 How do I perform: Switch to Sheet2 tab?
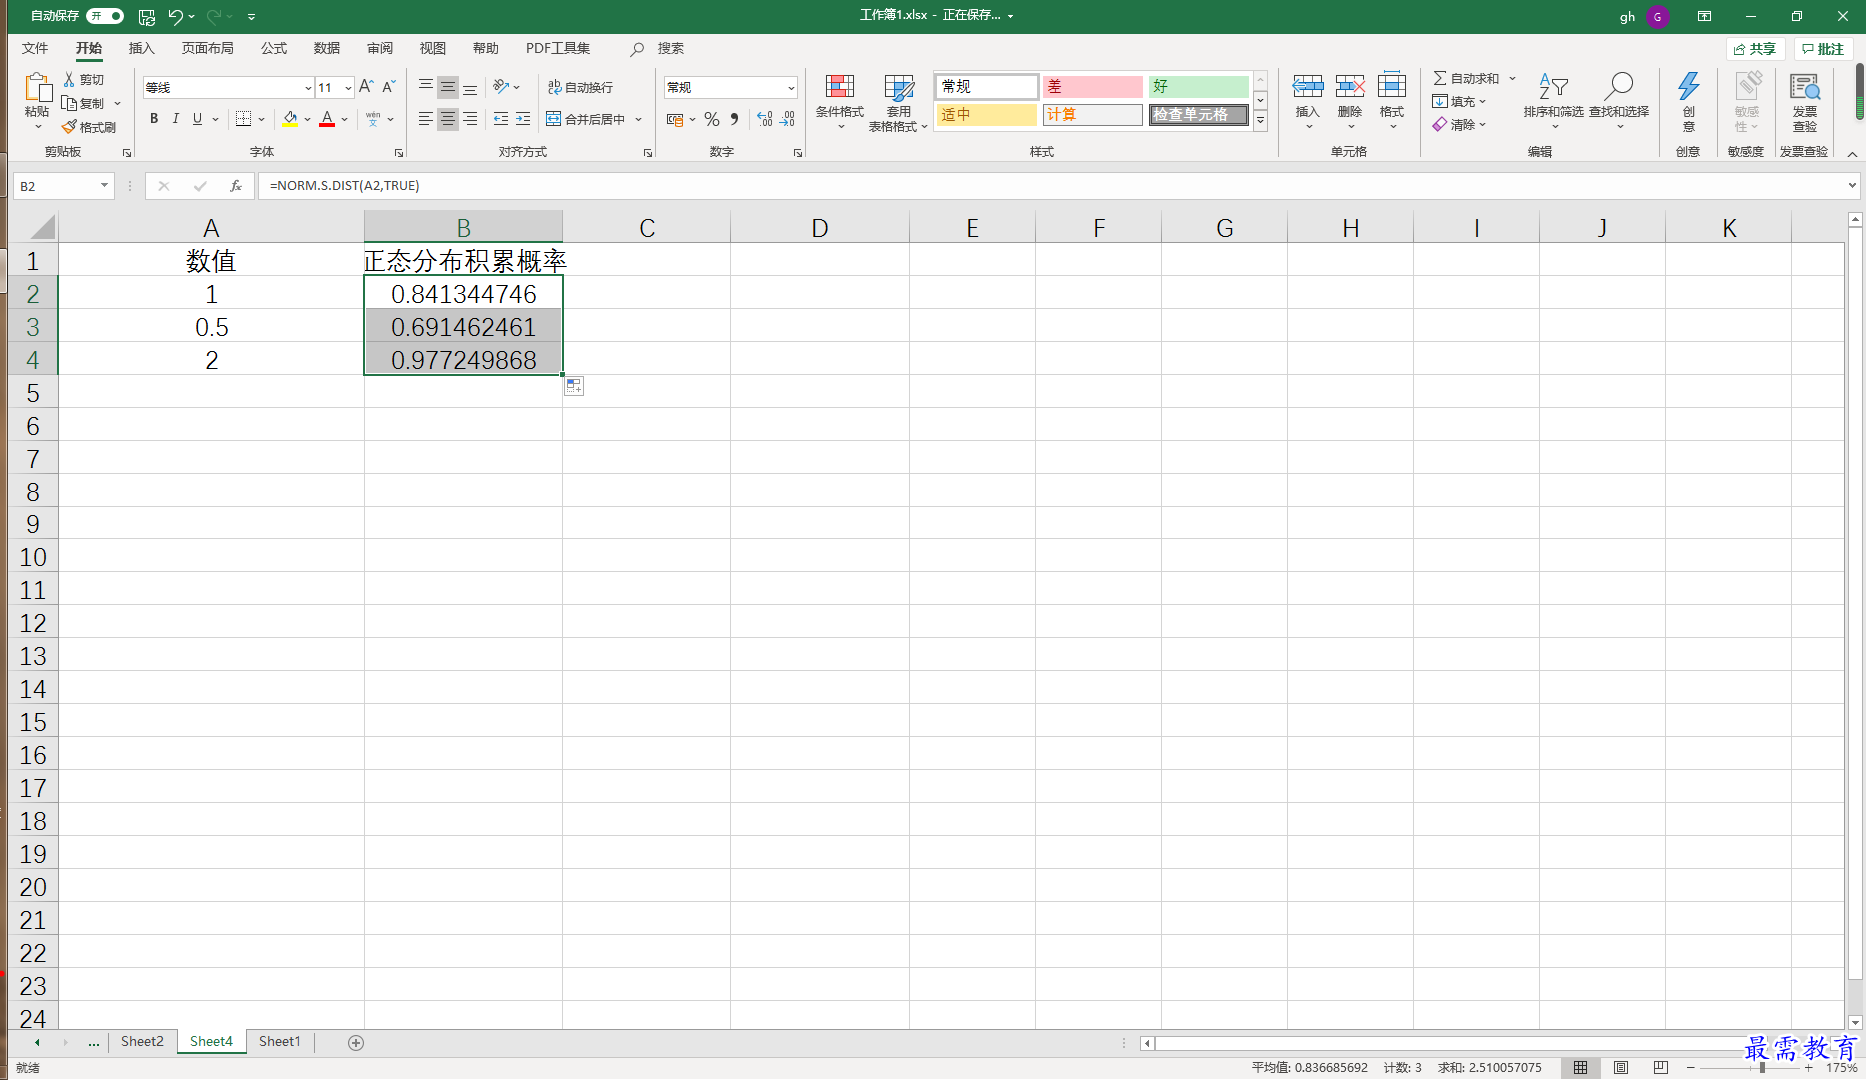142,1042
